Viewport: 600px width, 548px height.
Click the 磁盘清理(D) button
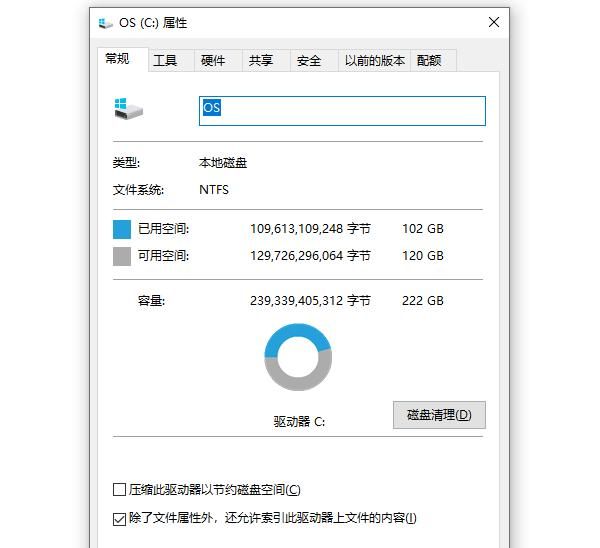click(439, 415)
